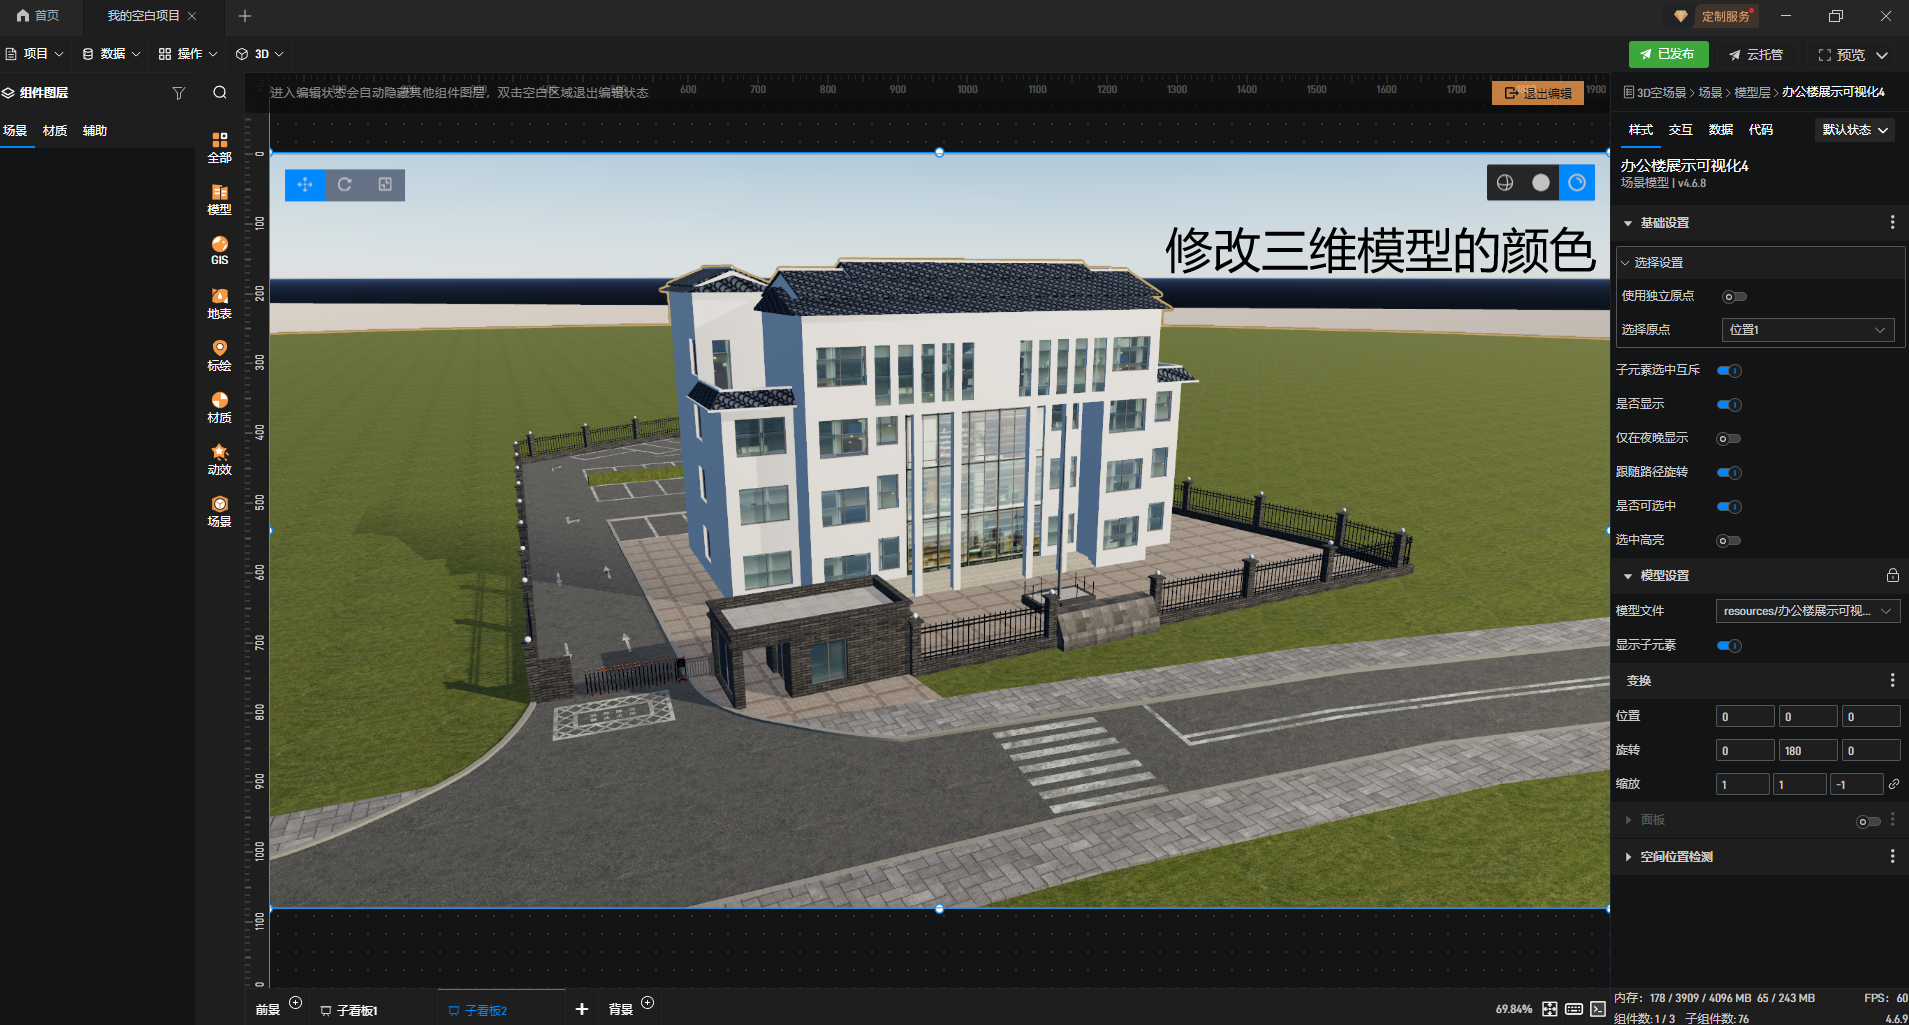Click the search icon in the component layers panel
Screen dimensions: 1909x1025
coord(219,92)
